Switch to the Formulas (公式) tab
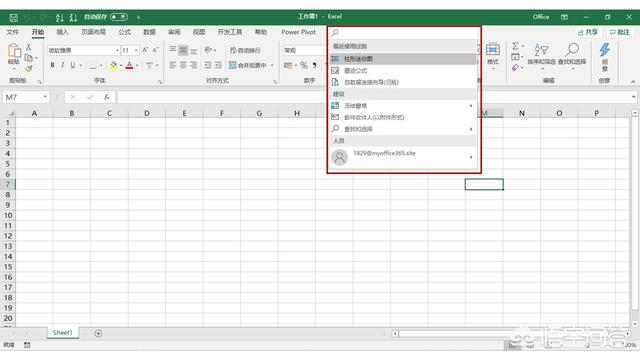The image size is (640, 360). point(124,32)
